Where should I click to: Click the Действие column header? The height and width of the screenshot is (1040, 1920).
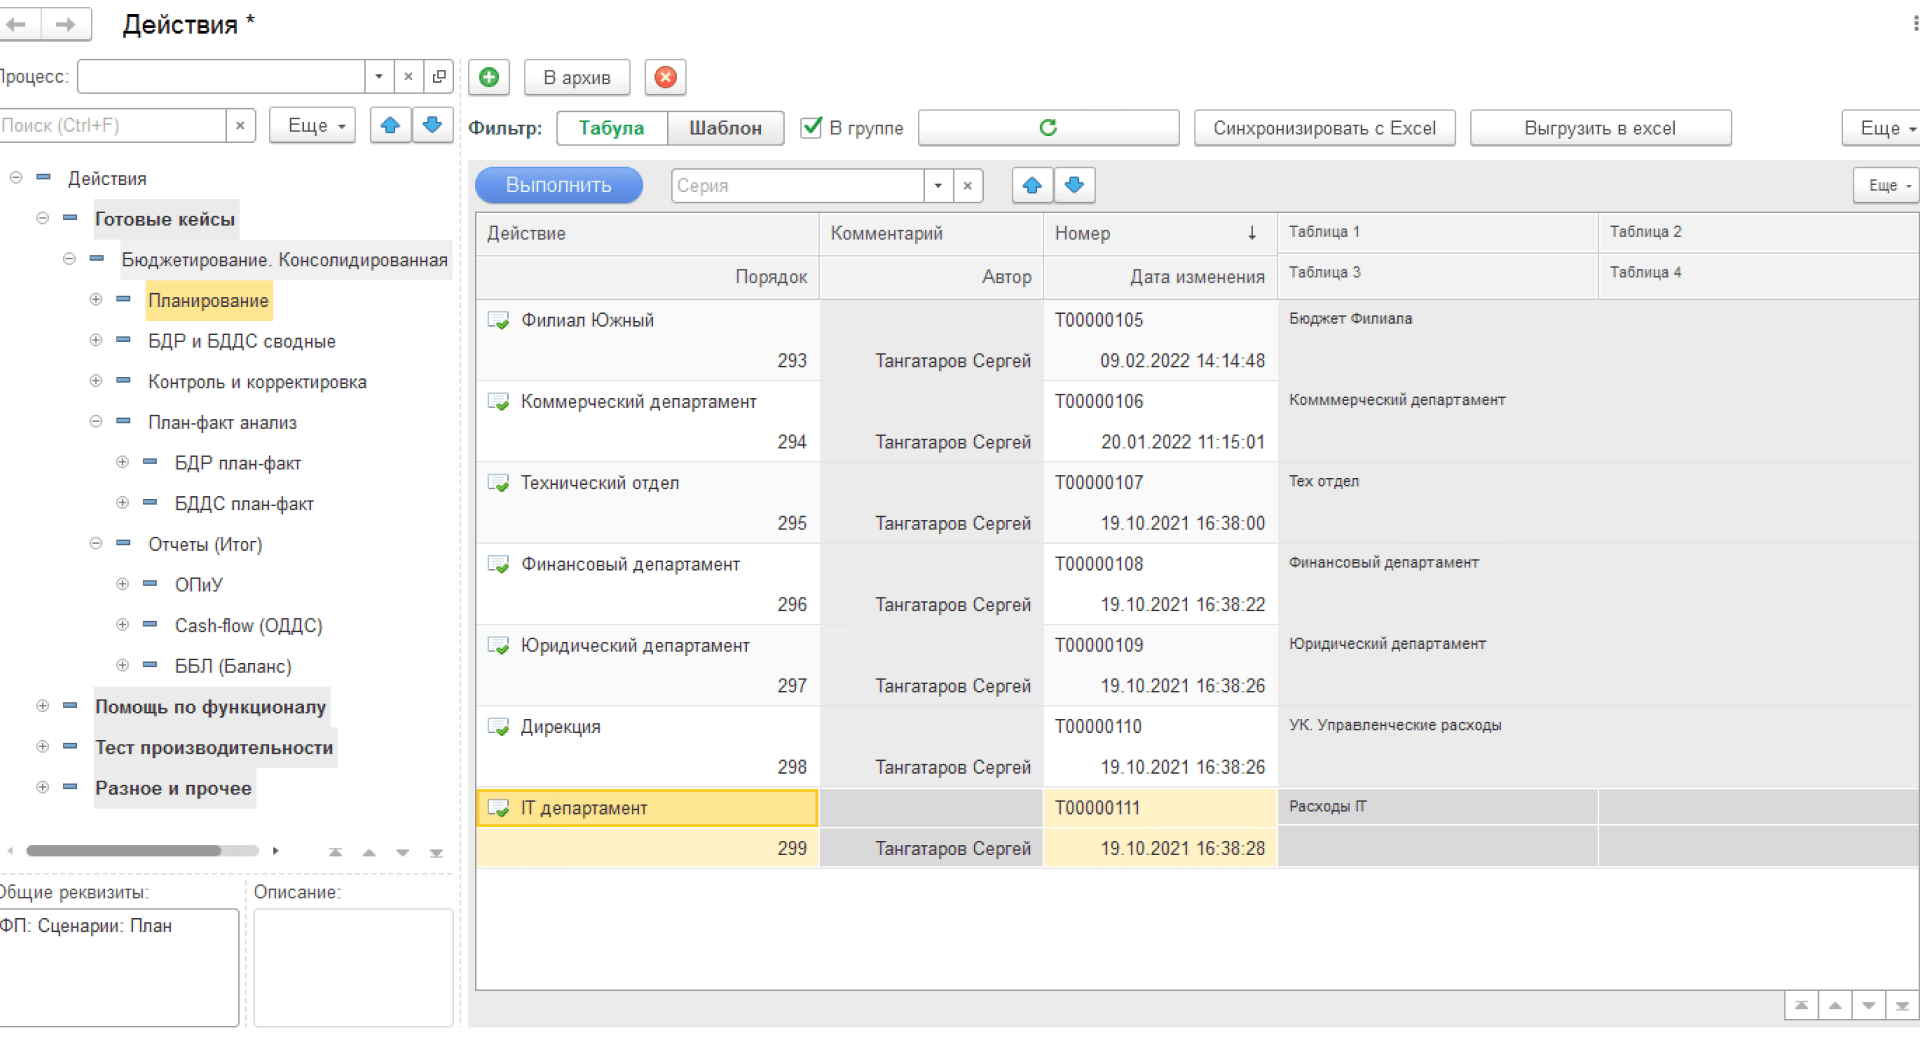pos(647,233)
